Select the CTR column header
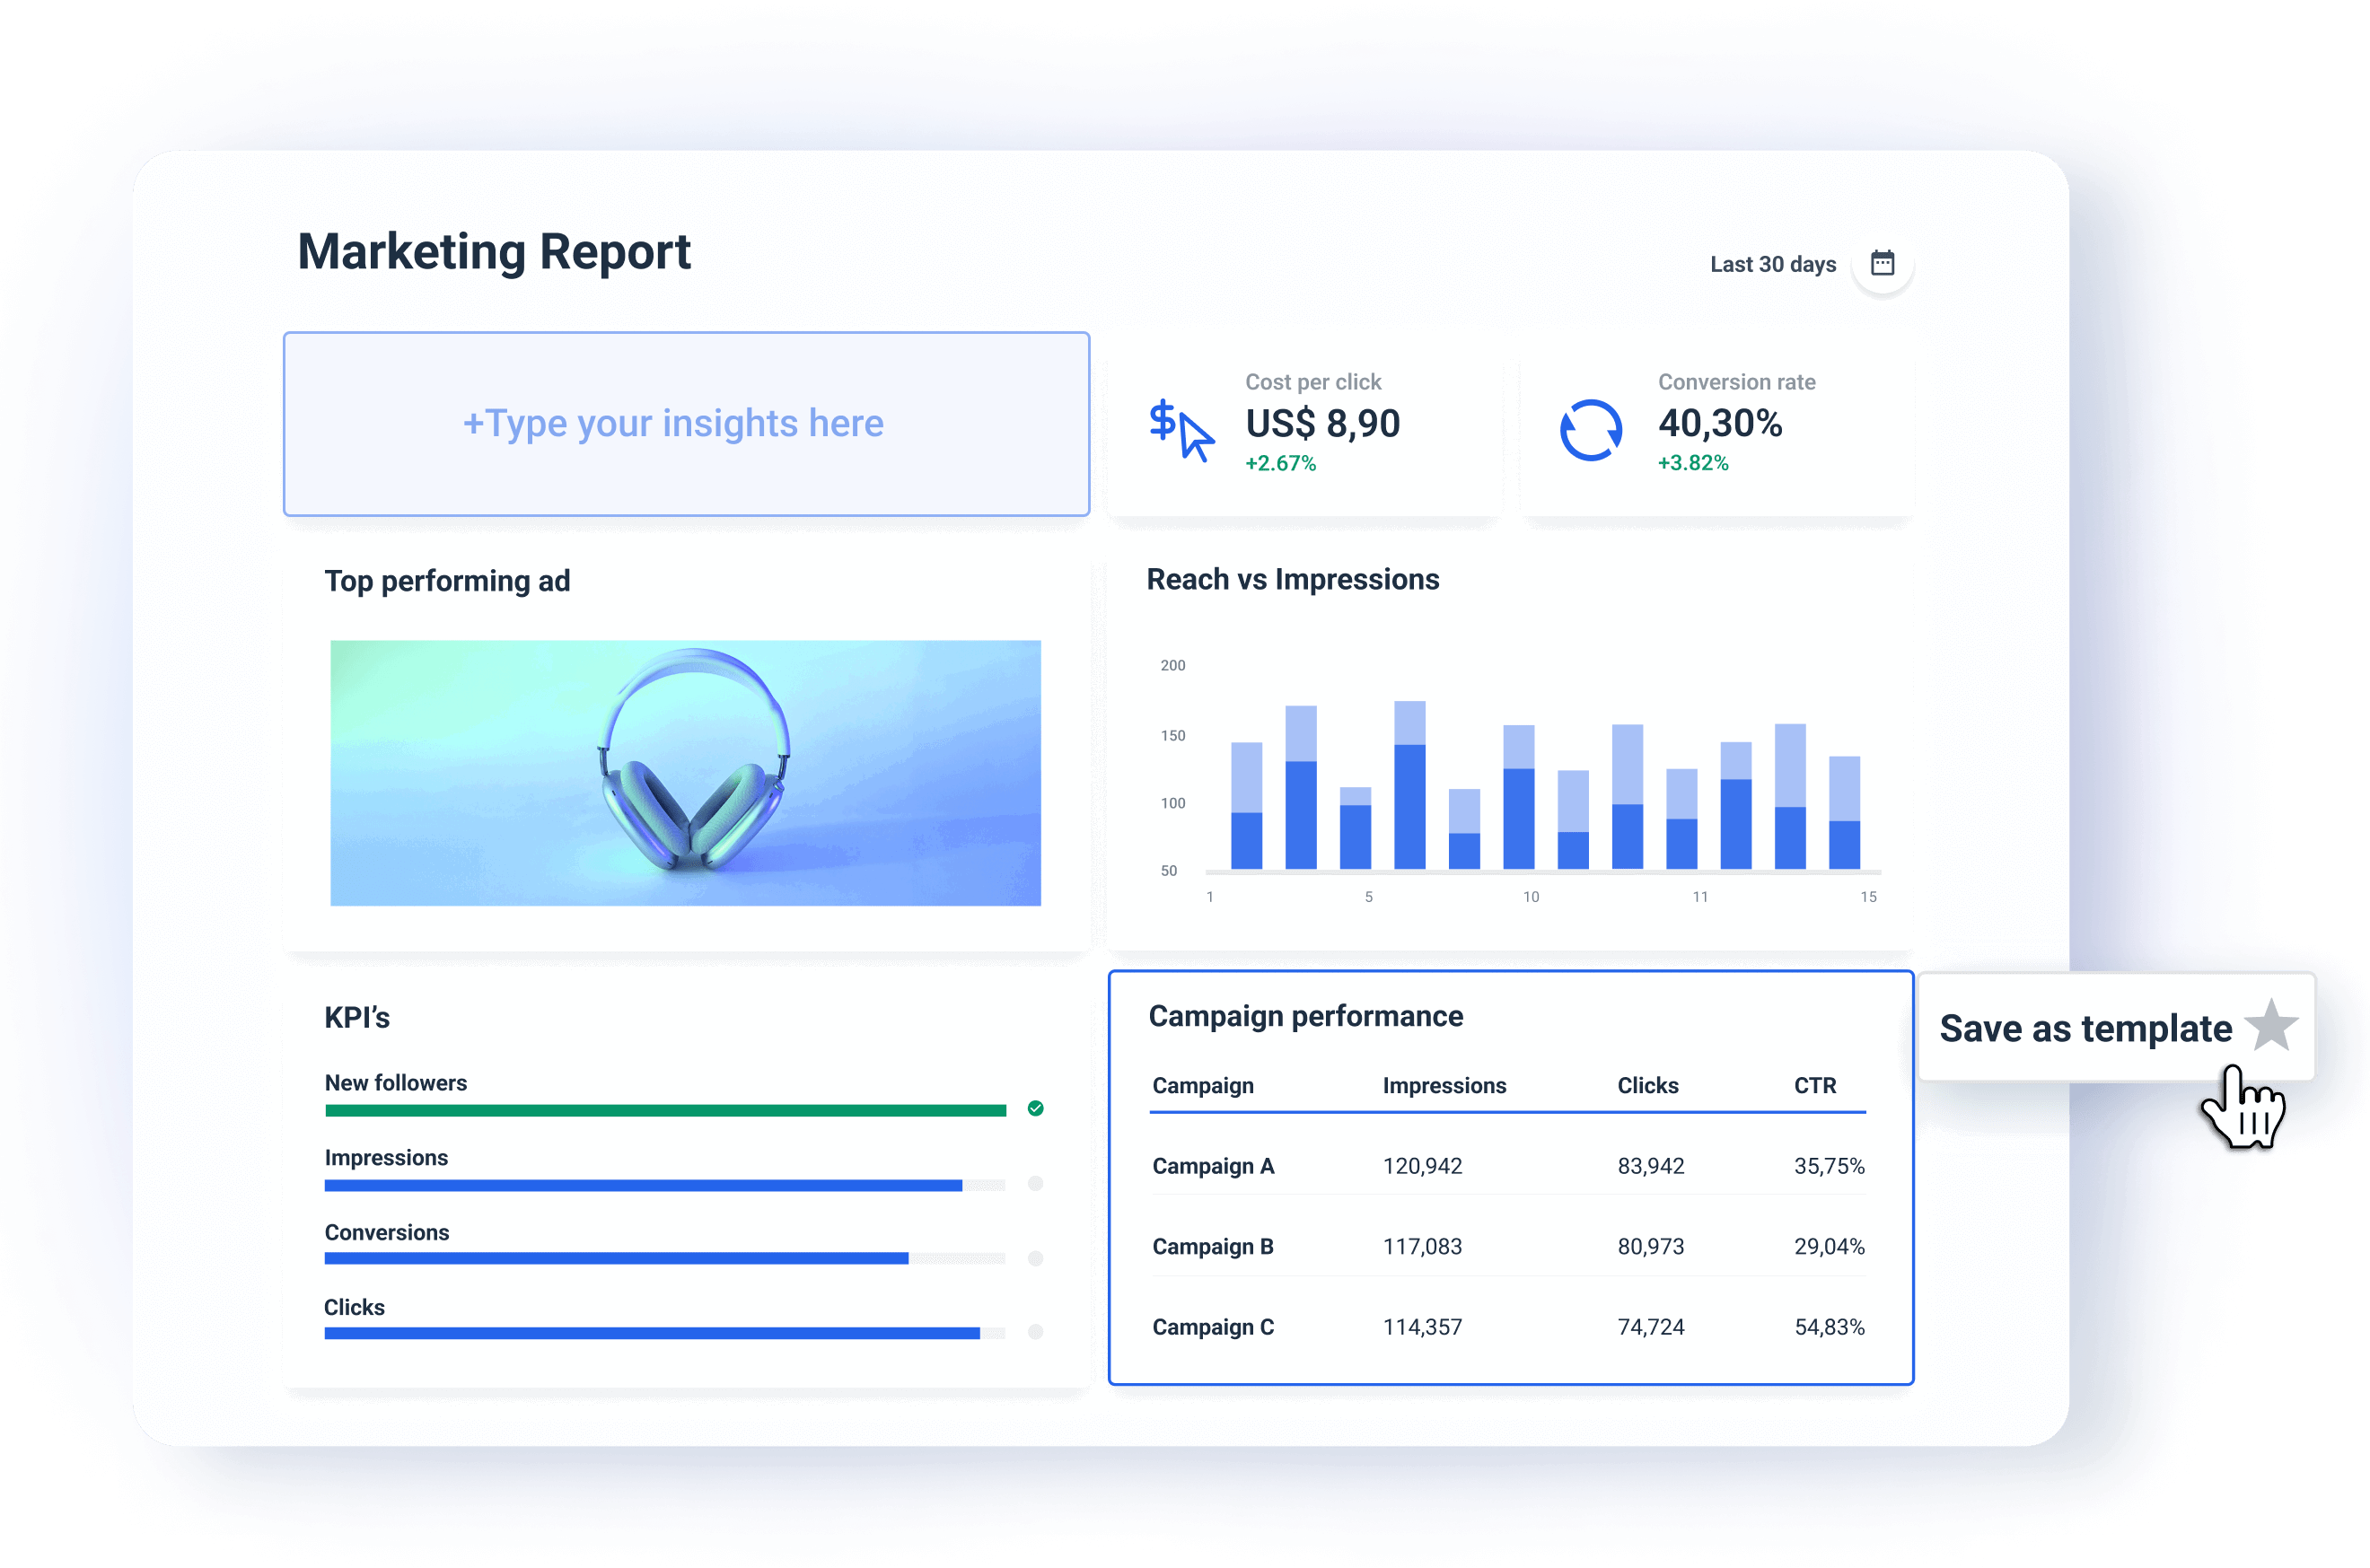 (x=1815, y=1086)
